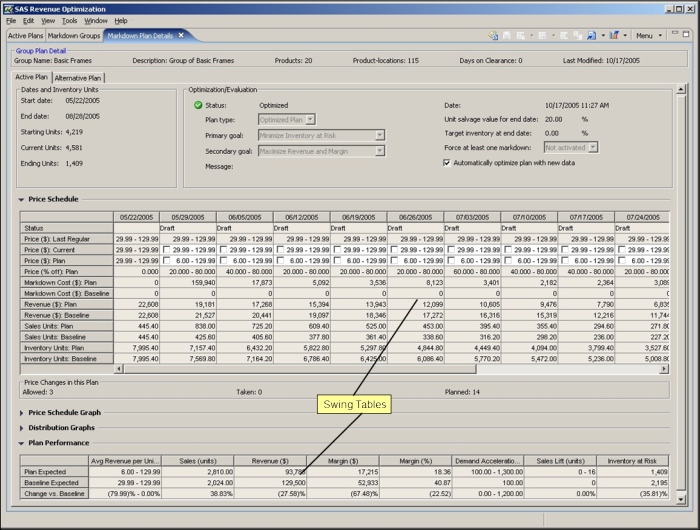Select the Plan Expected row header
Viewport: 700px width, 530px height.
[54, 472]
